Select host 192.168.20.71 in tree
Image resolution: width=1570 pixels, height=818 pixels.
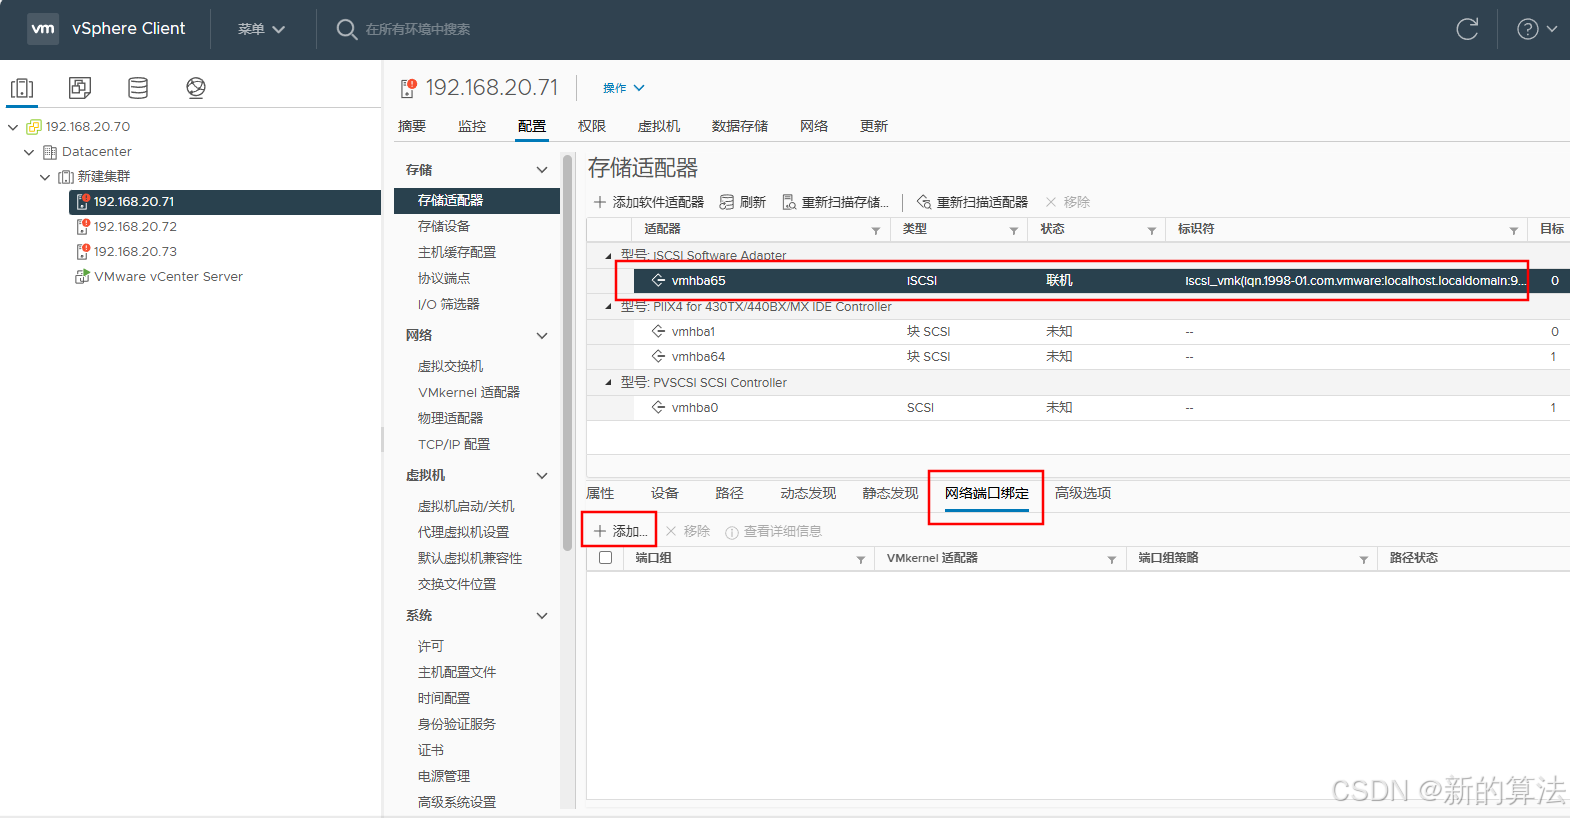225,202
